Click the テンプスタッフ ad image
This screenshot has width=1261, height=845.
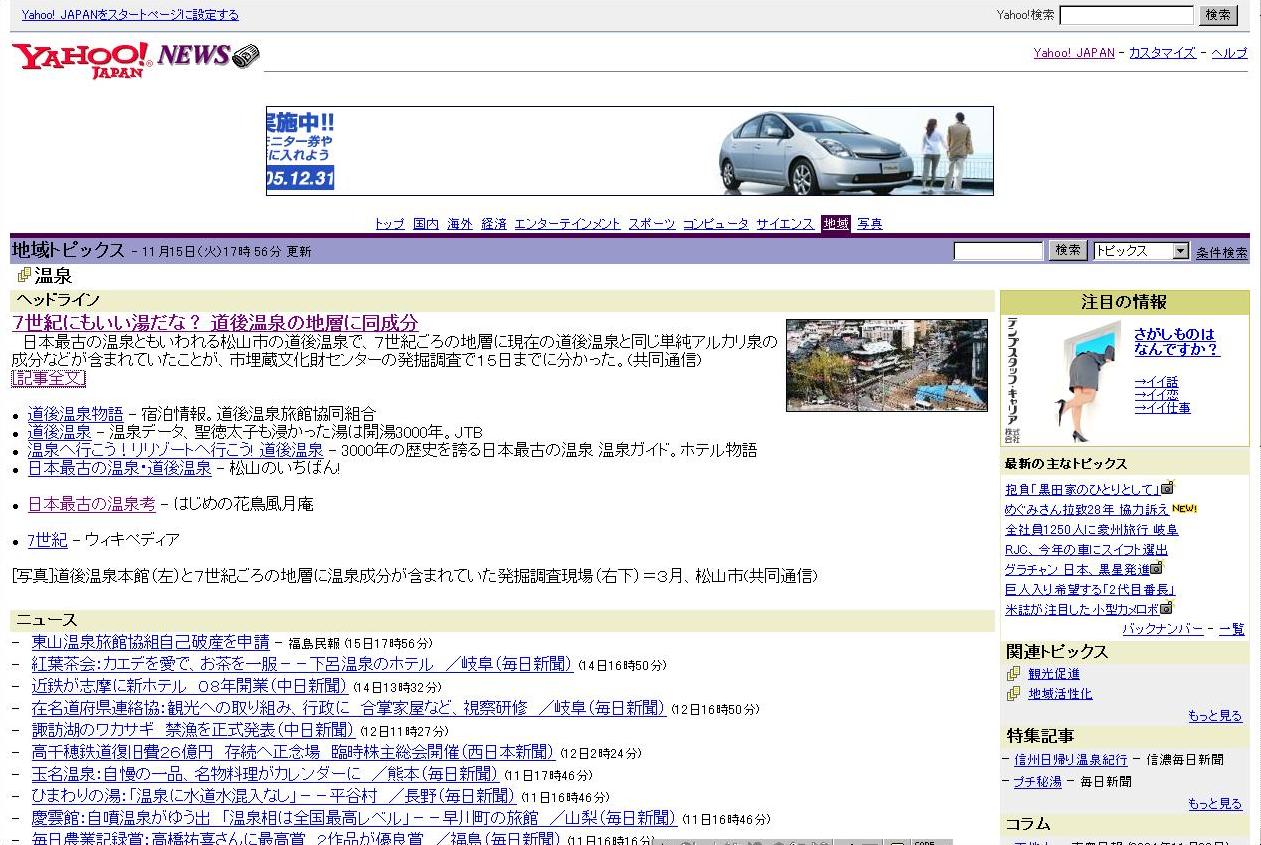pos(1065,381)
